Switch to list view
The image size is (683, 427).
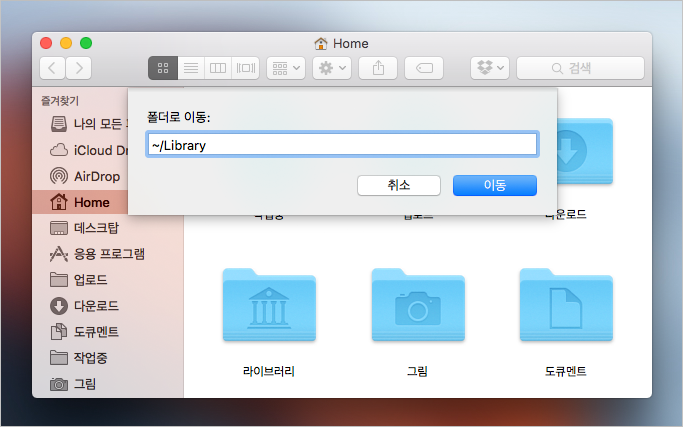[x=191, y=68]
